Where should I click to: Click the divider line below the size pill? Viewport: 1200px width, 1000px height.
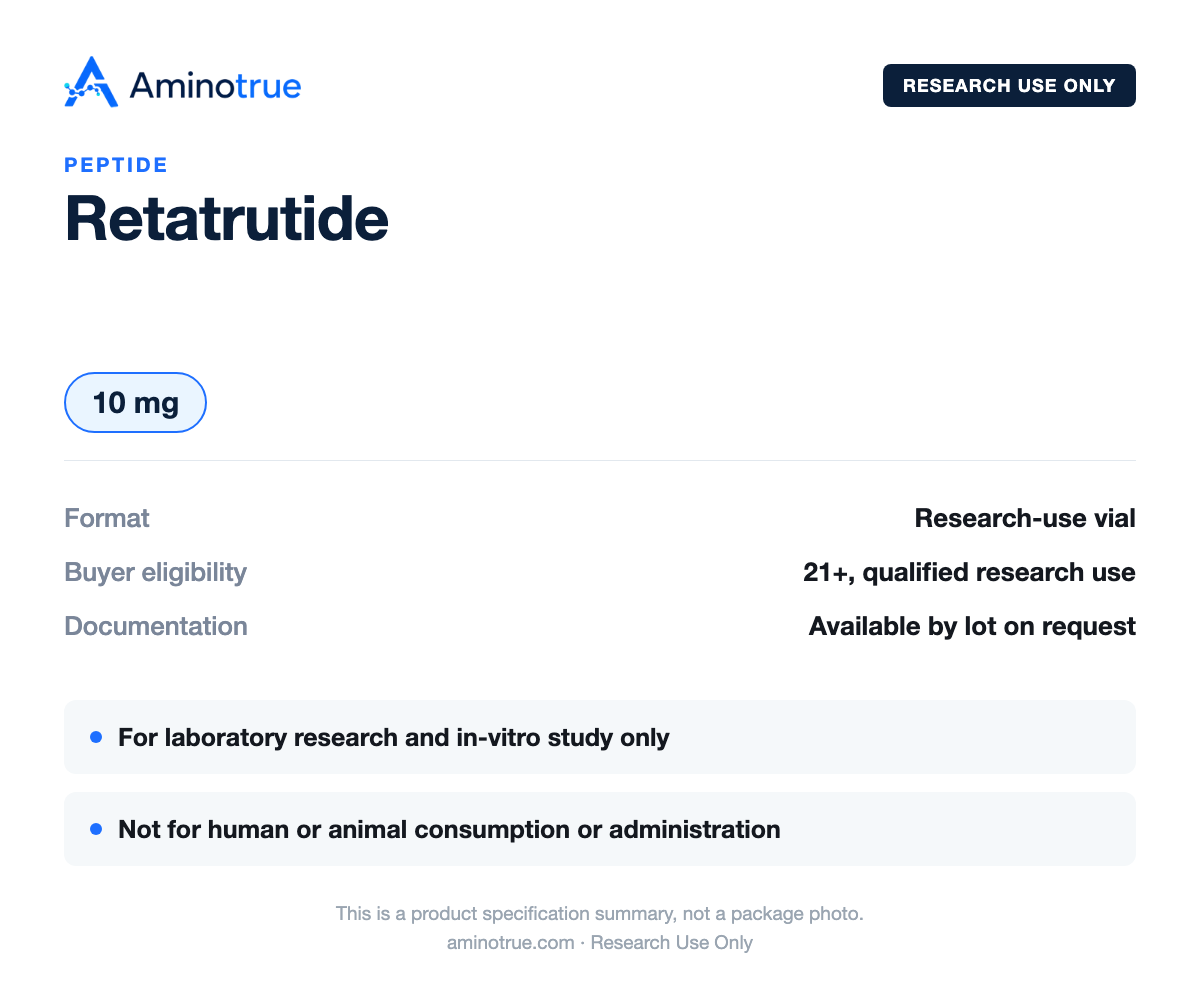click(x=600, y=460)
